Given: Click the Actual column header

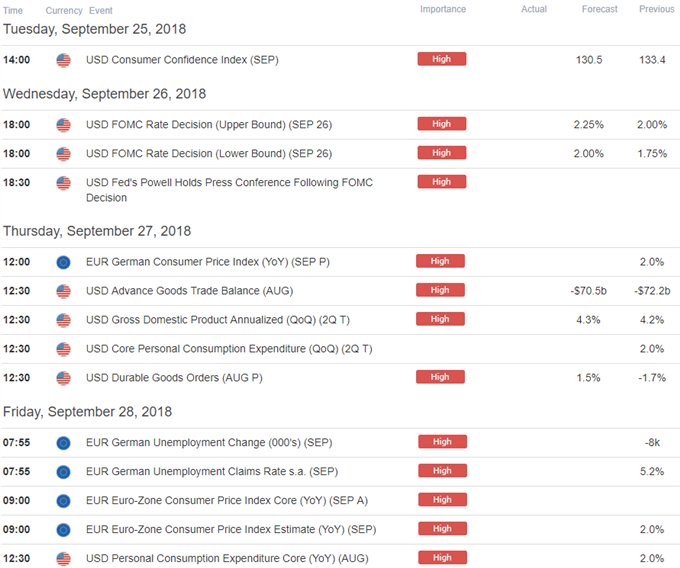Looking at the screenshot, I should pyautogui.click(x=534, y=9).
